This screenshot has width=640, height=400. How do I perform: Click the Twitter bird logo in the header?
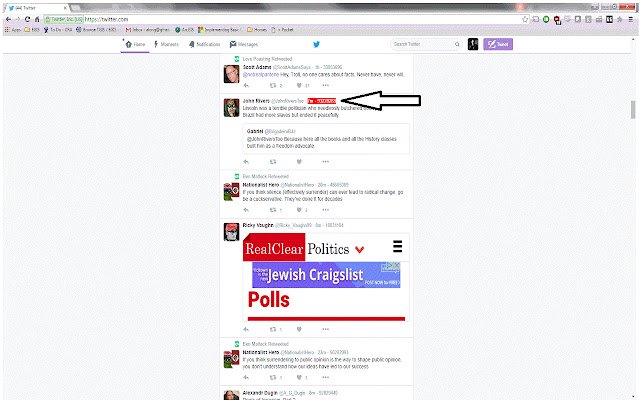316,44
